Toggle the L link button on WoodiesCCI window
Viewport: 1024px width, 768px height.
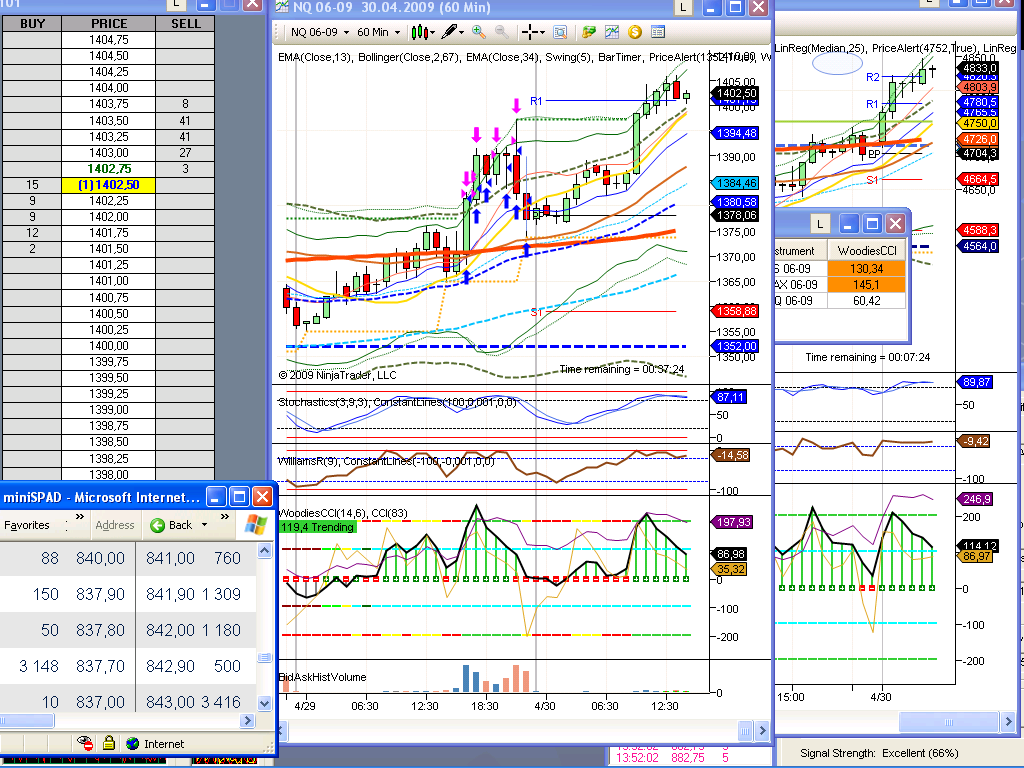tap(819, 224)
